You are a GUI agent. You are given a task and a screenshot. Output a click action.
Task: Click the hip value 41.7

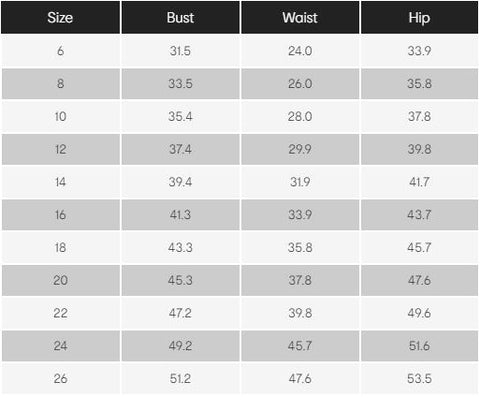point(419,182)
